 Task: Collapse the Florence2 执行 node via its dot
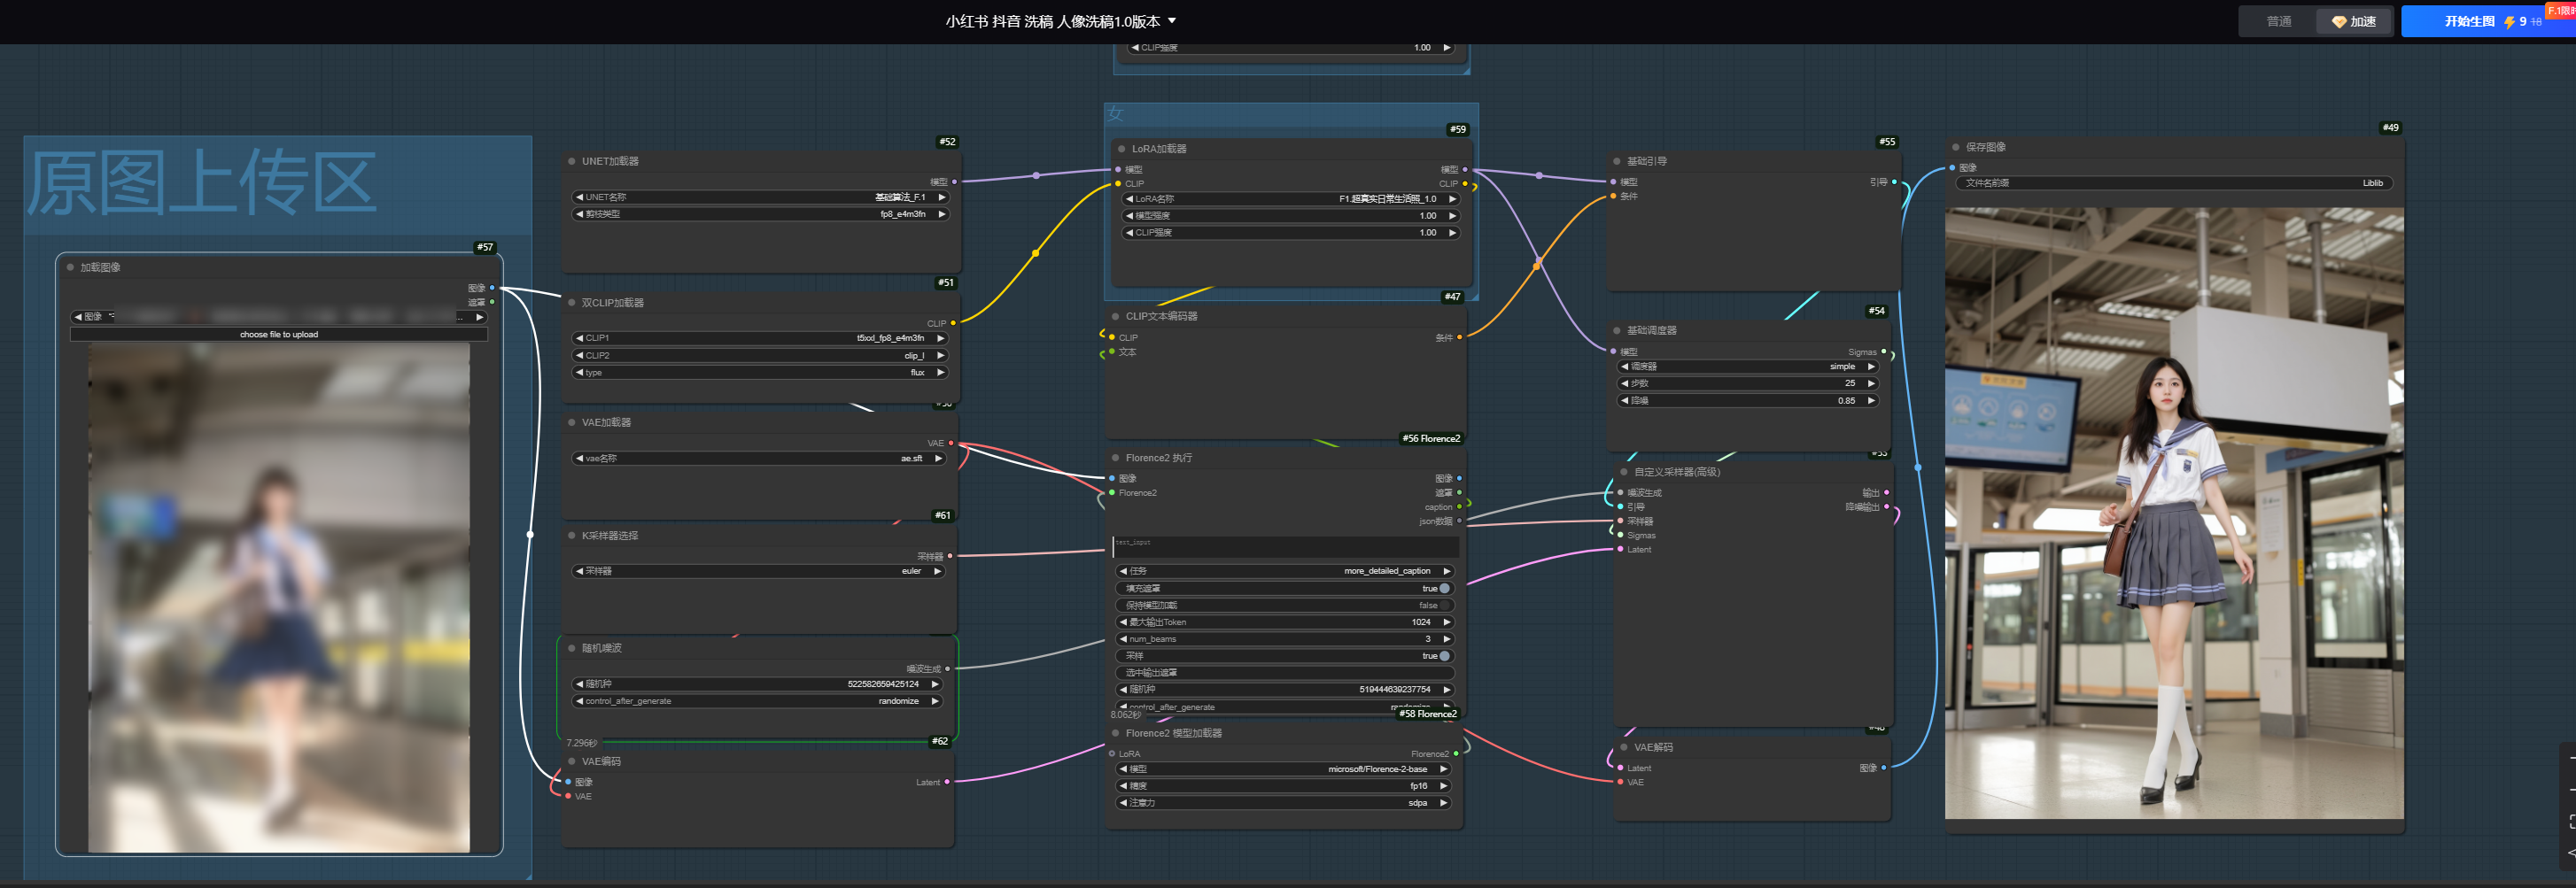1115,458
